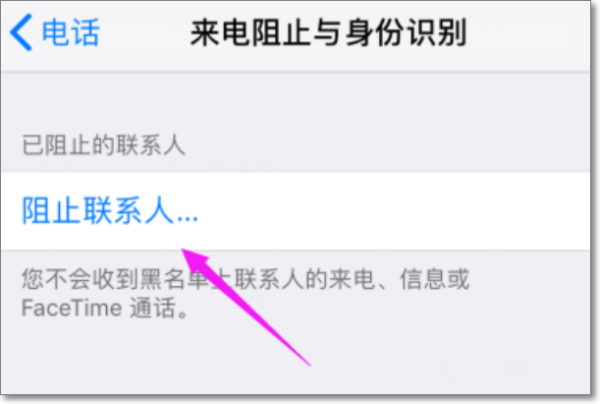The image size is (600, 404).
Task: Click the 您不会收到黑名单 footer description line
Action: 245,279
